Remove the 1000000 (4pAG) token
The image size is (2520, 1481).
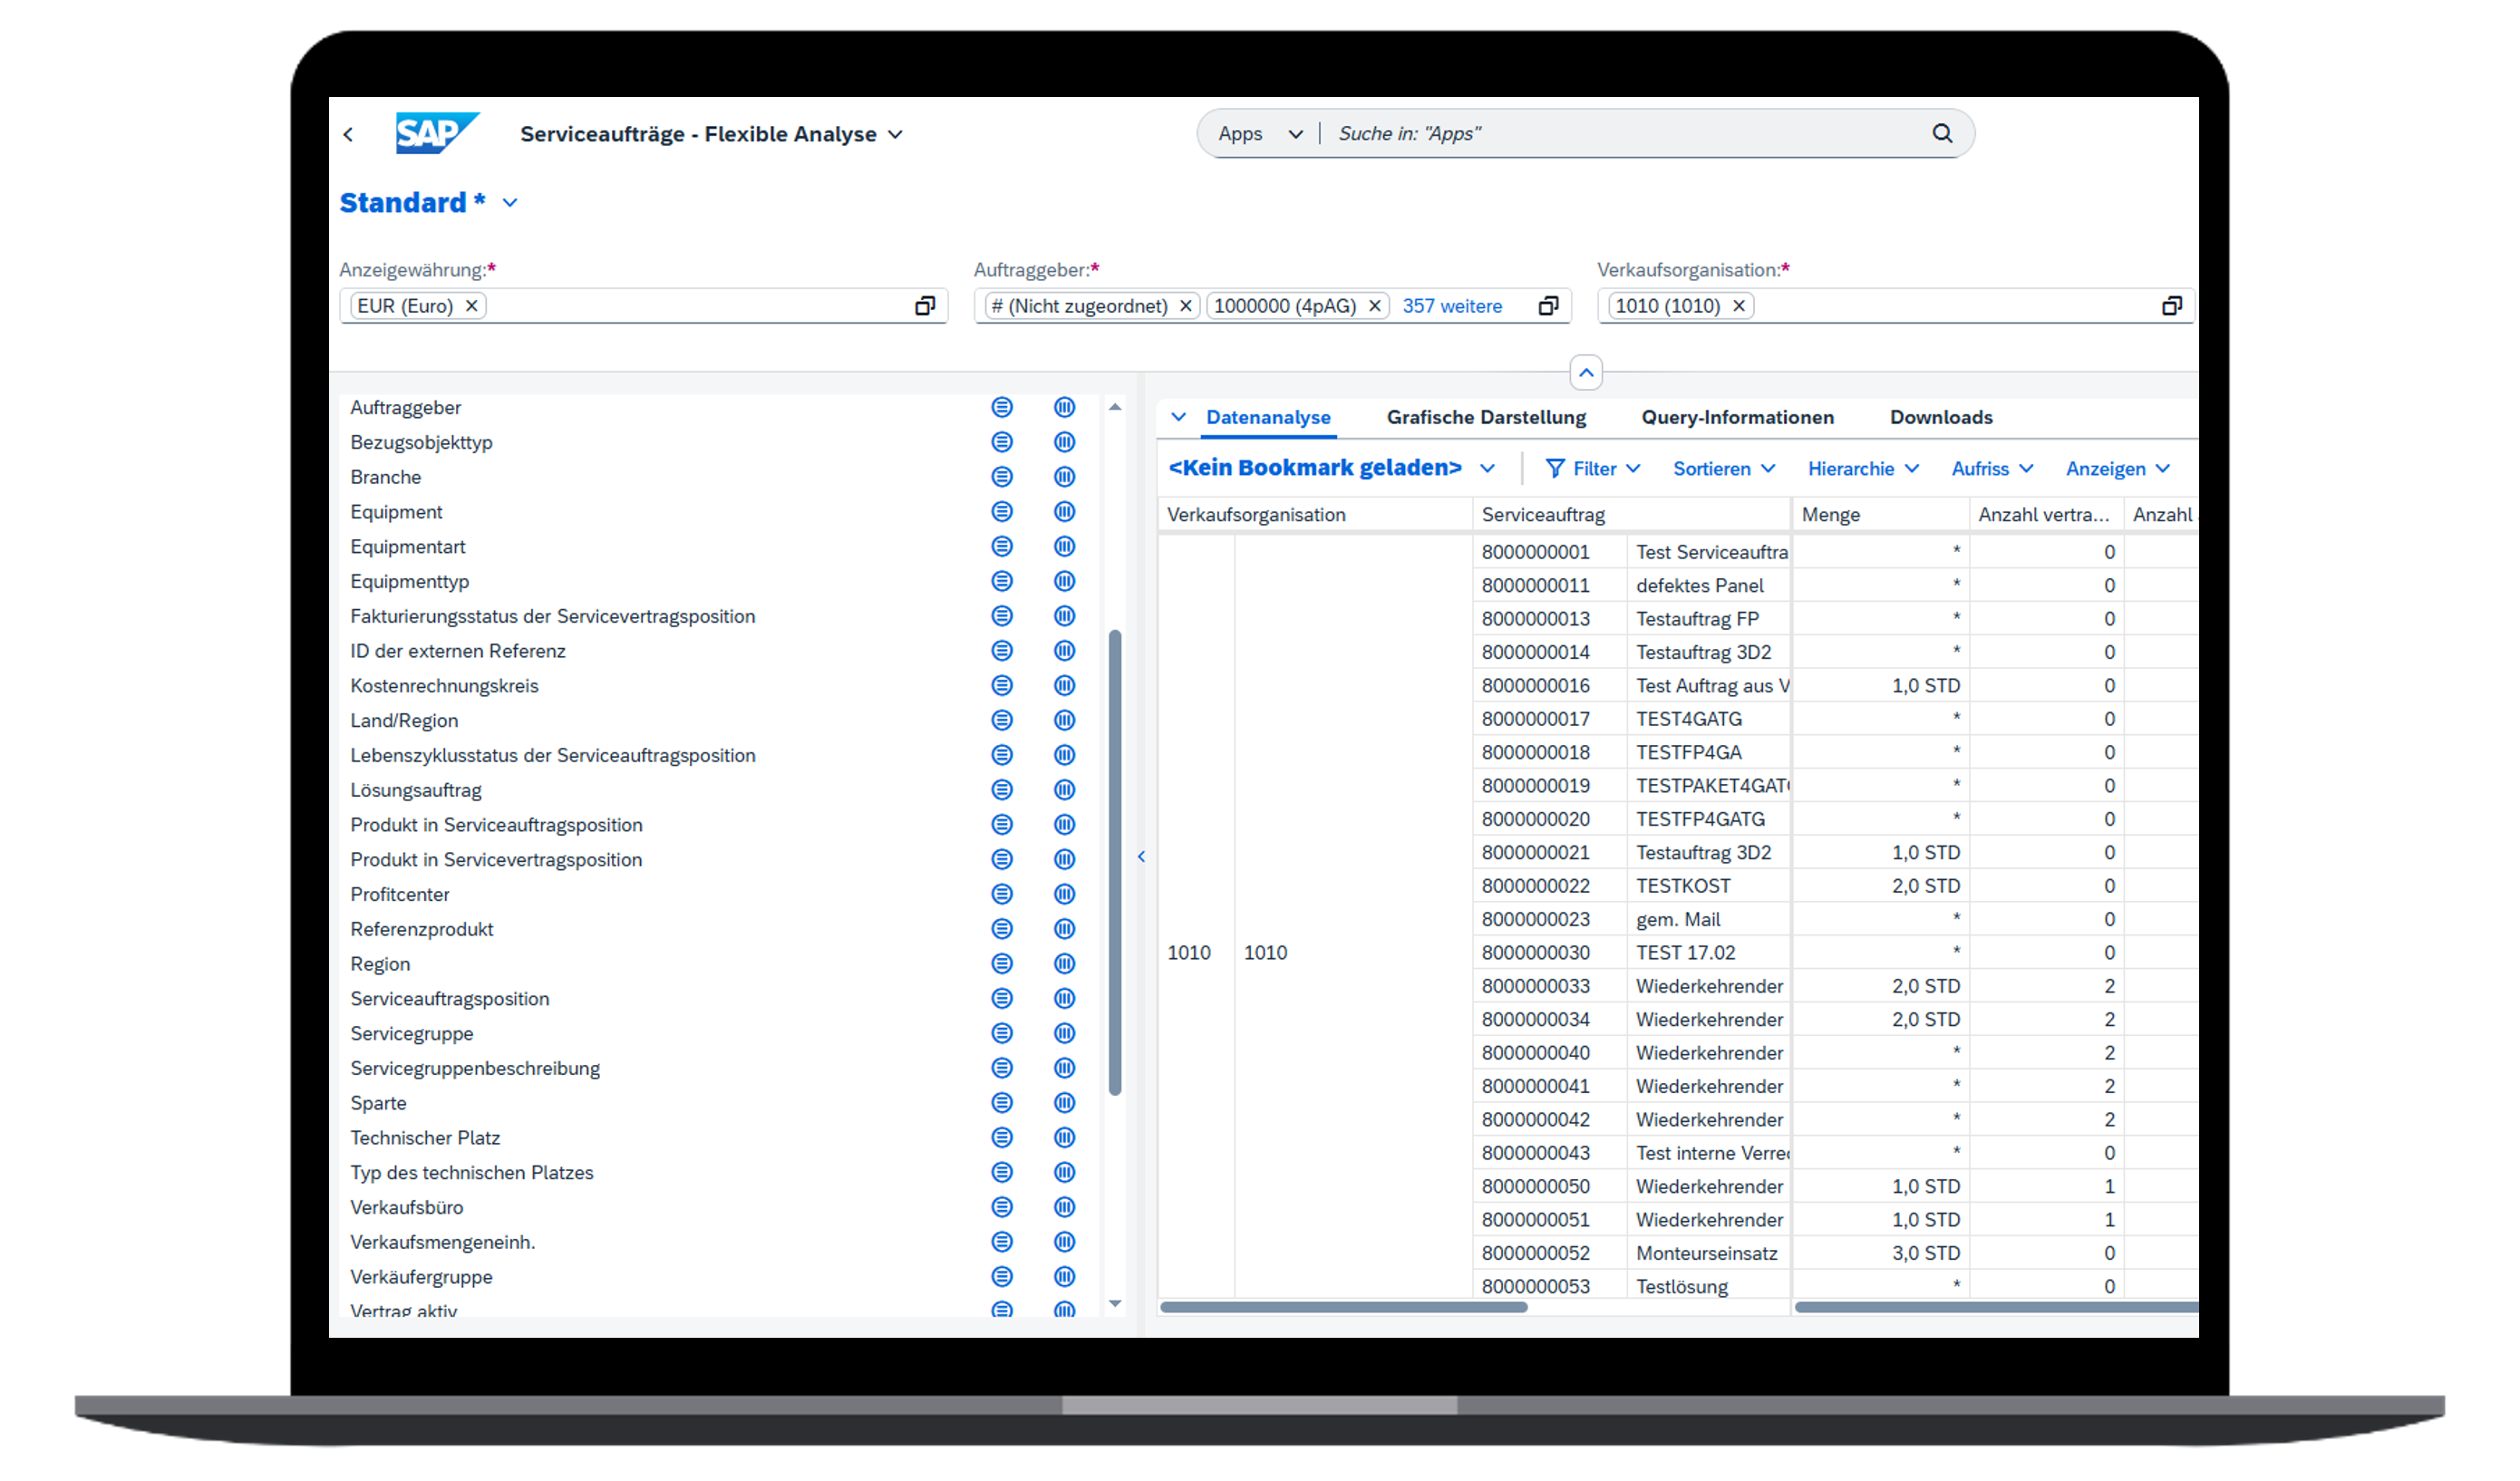click(x=1374, y=306)
